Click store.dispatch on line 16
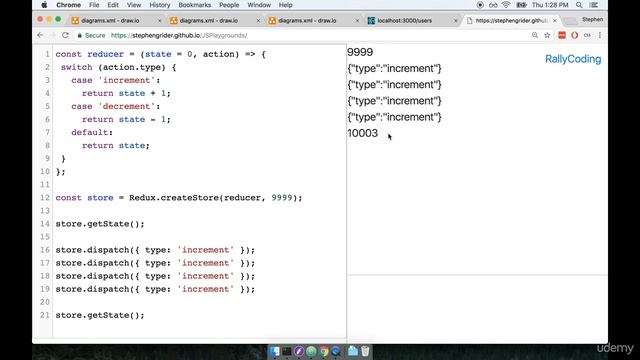640x360 pixels. [x=155, y=250]
